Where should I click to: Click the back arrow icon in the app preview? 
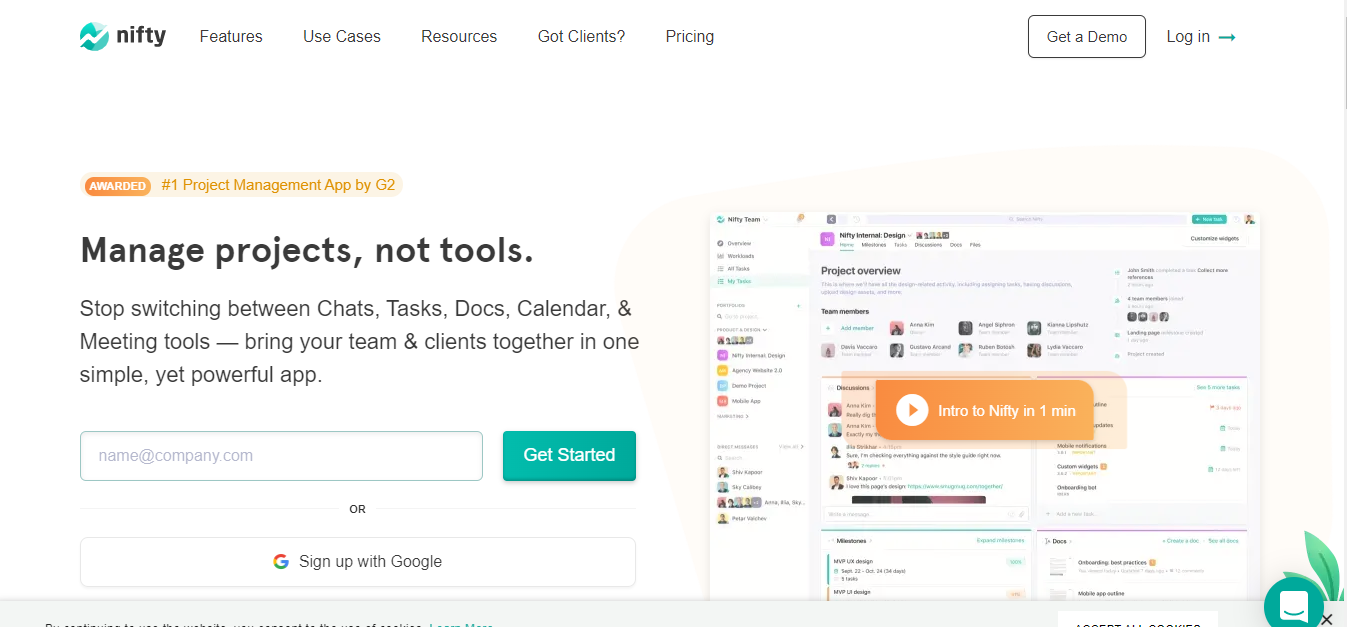coord(831,219)
